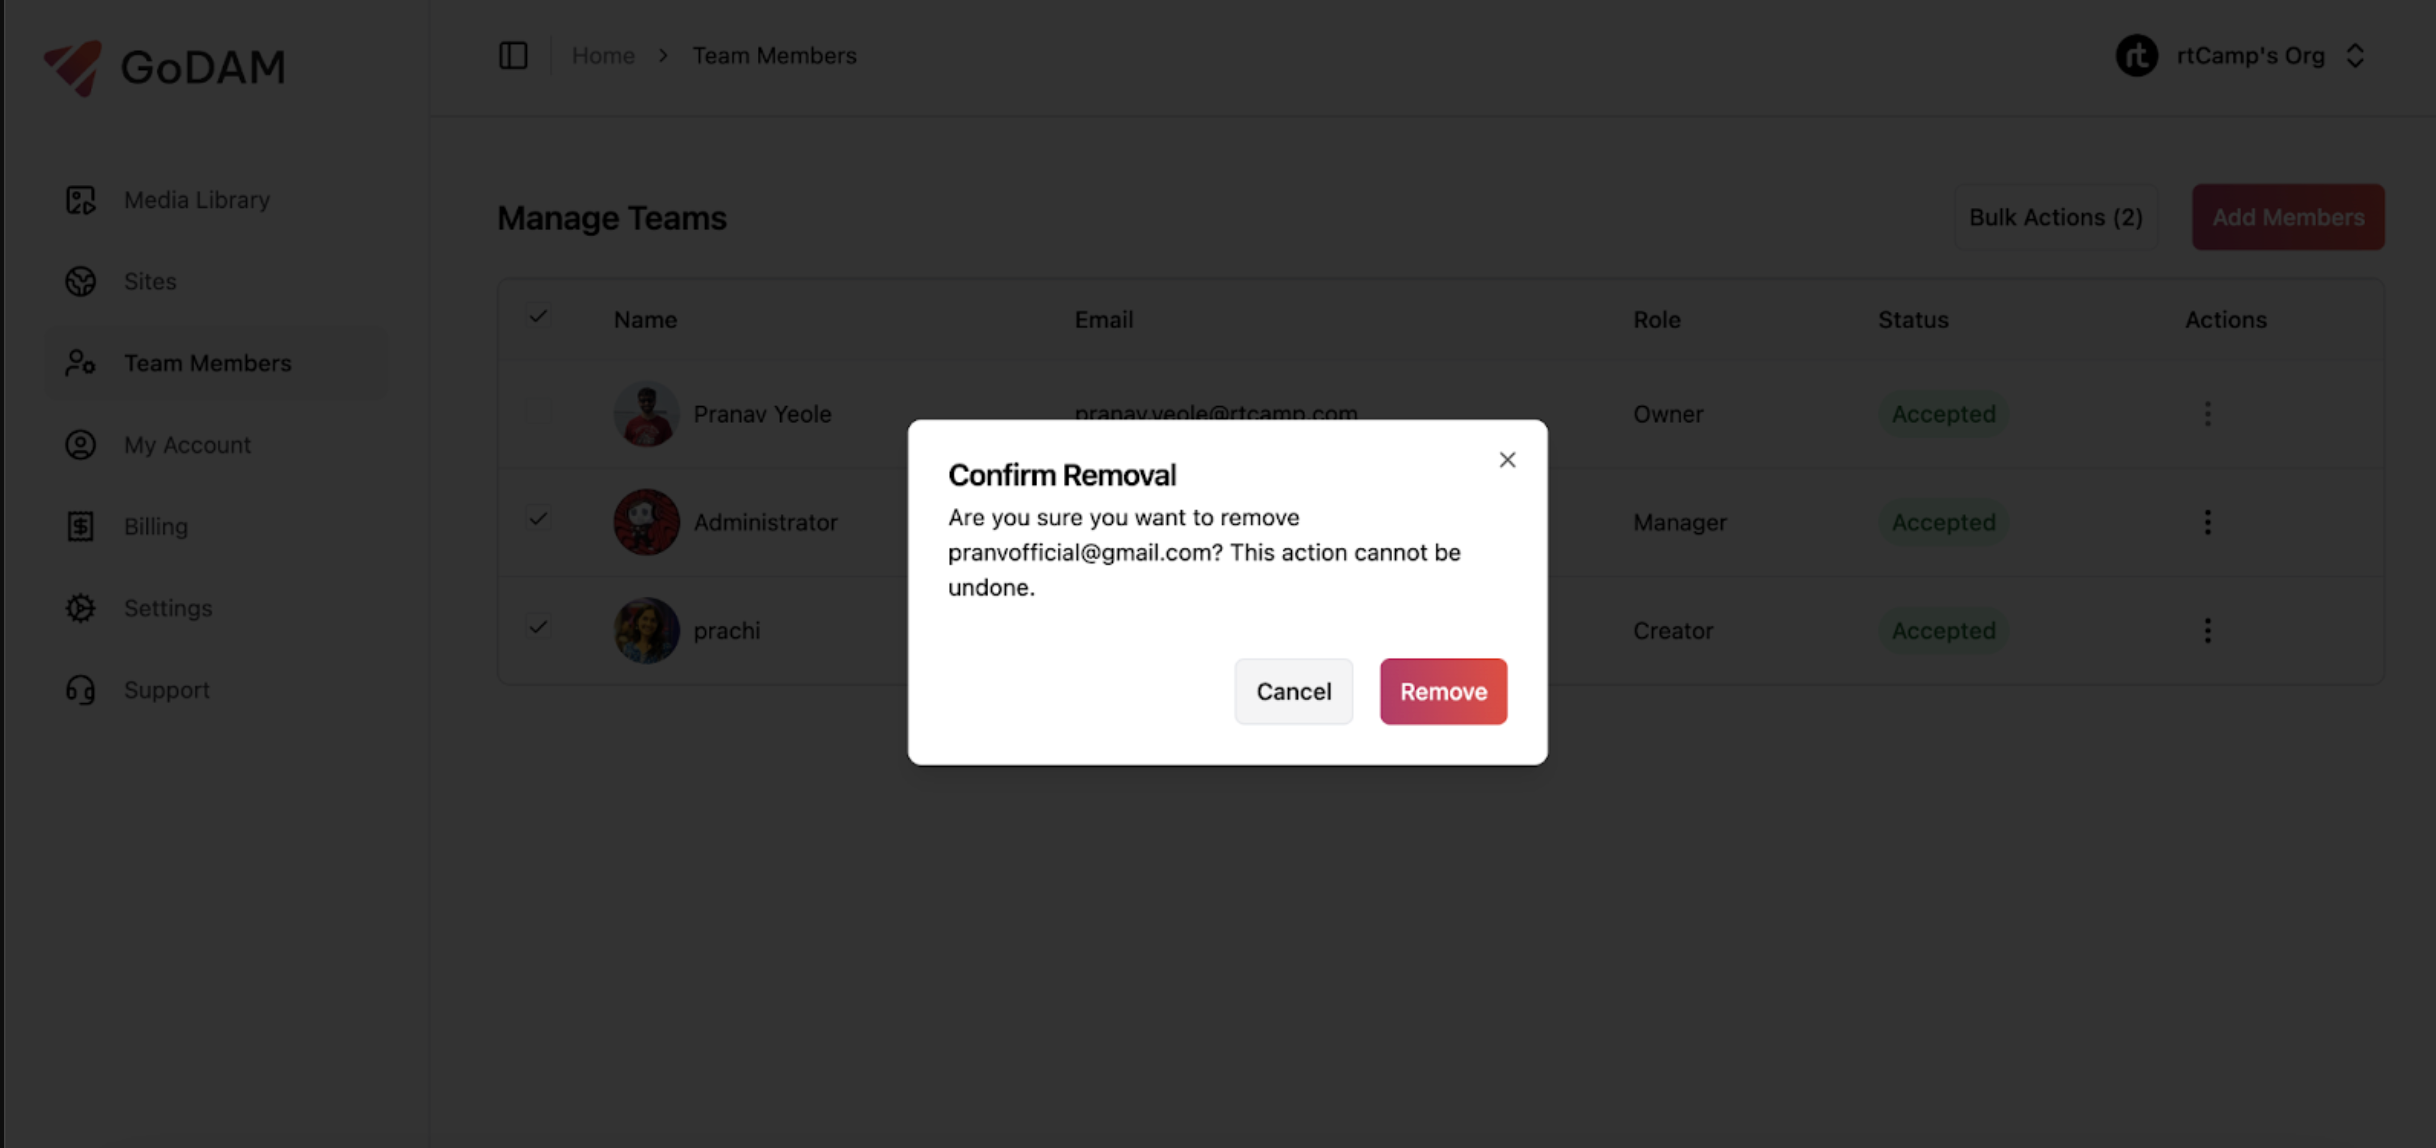Viewport: 2436px width, 1148px height.
Task: Click the GoDAM logo icon
Action: point(73,67)
